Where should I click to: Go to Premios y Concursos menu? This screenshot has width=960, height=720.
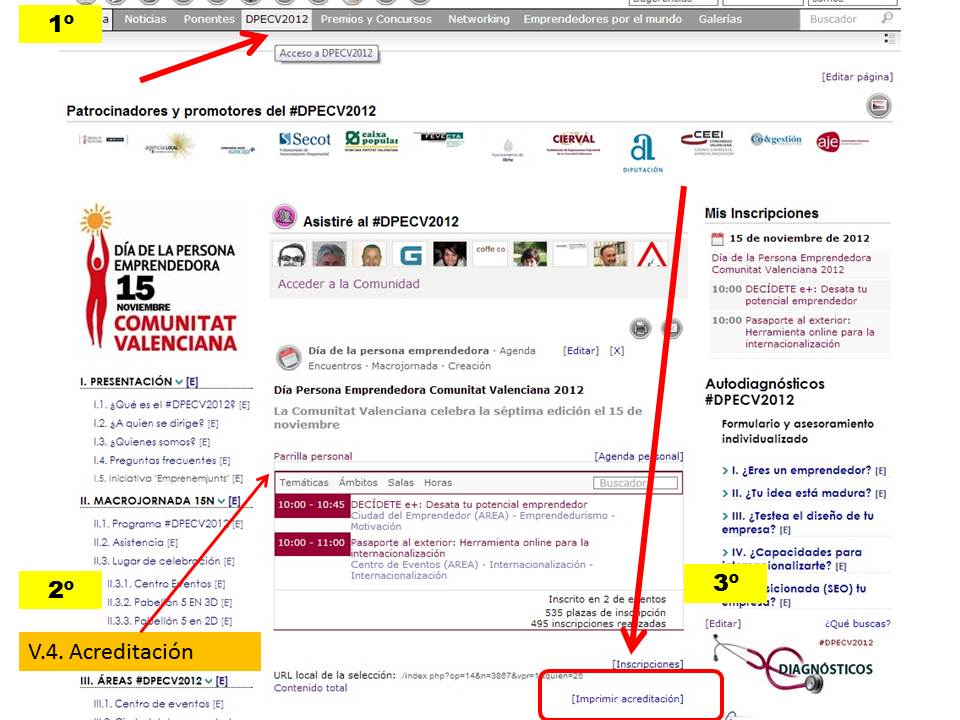[x=376, y=19]
